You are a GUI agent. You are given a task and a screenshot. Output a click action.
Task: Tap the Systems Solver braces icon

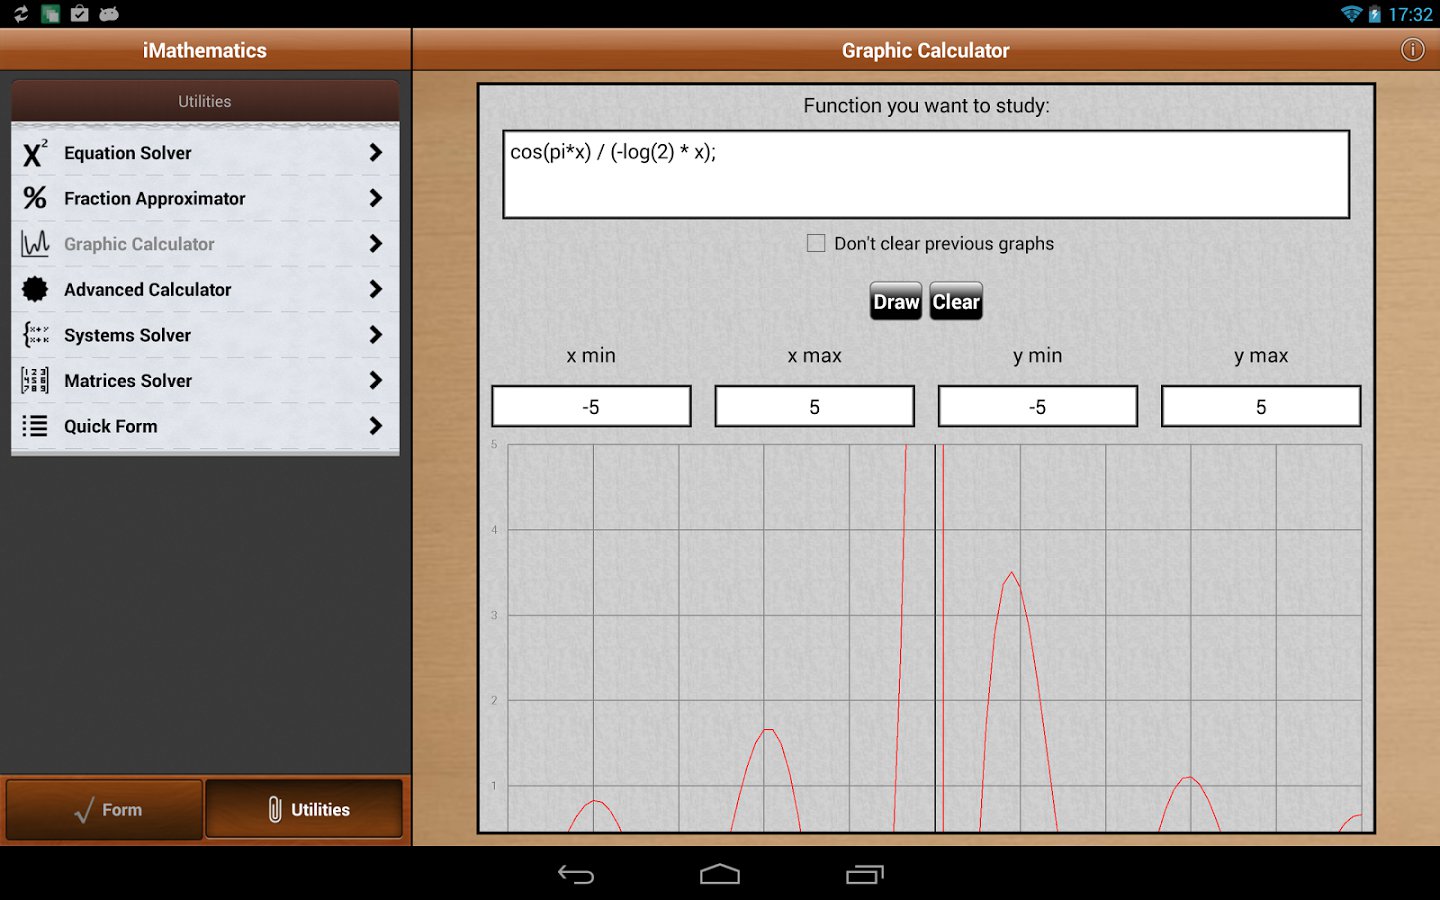click(x=35, y=335)
